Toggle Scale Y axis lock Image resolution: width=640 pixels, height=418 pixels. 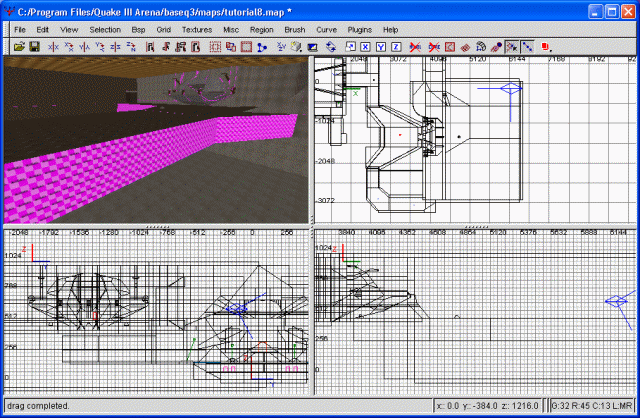(380, 47)
